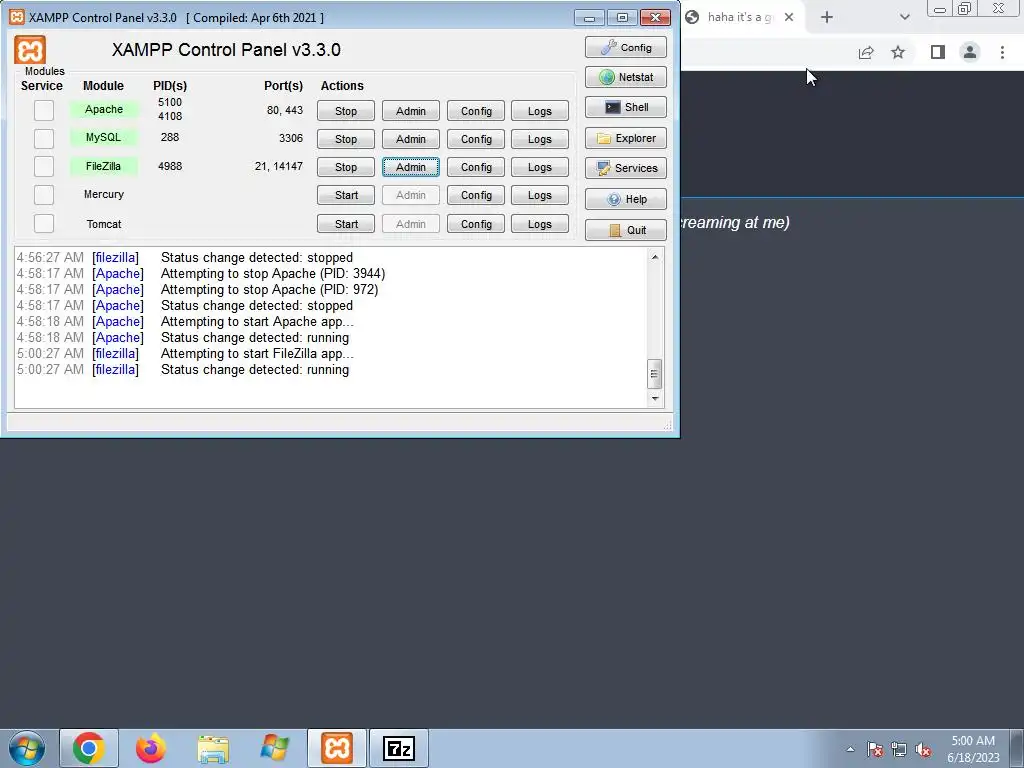Open the Help button
This screenshot has height=768, width=1024.
click(x=626, y=199)
